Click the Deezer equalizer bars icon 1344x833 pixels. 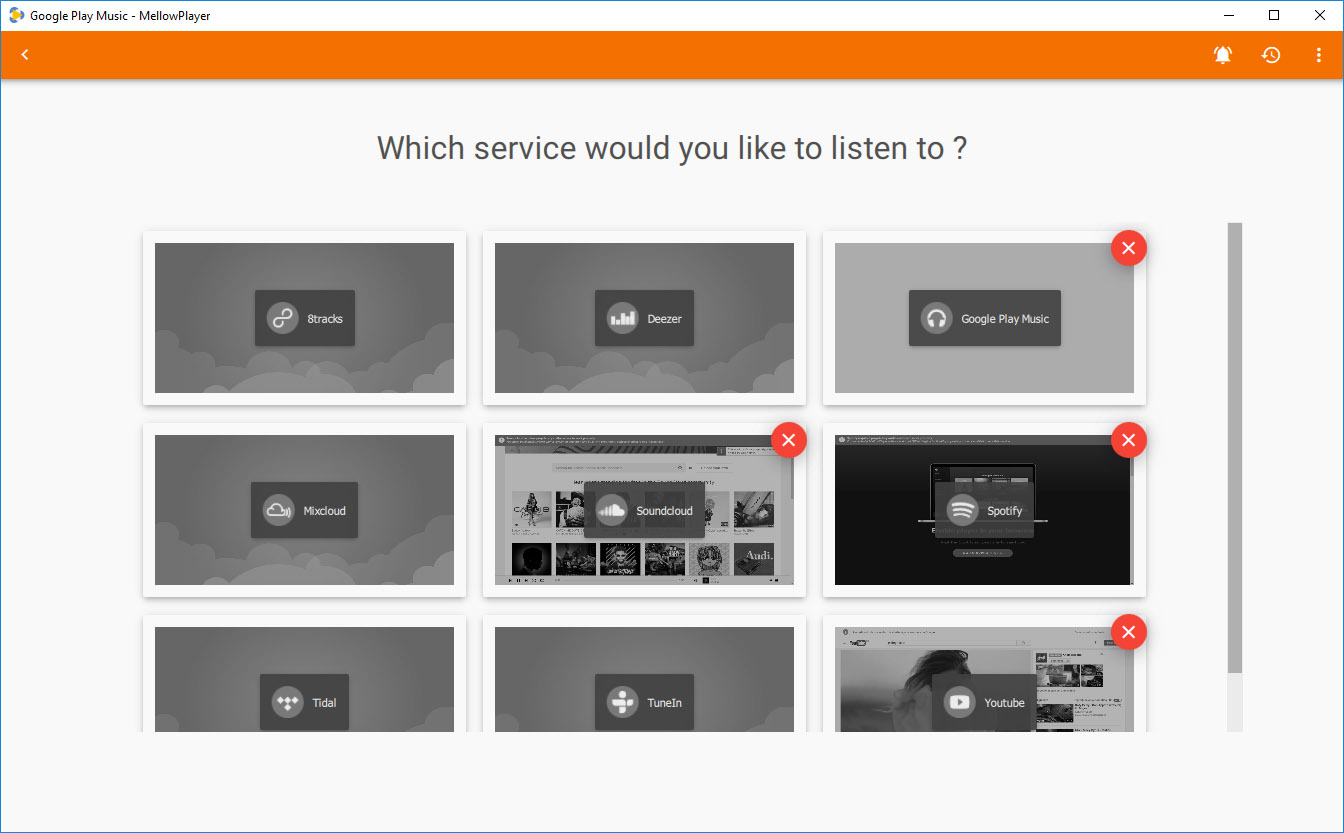click(622, 319)
